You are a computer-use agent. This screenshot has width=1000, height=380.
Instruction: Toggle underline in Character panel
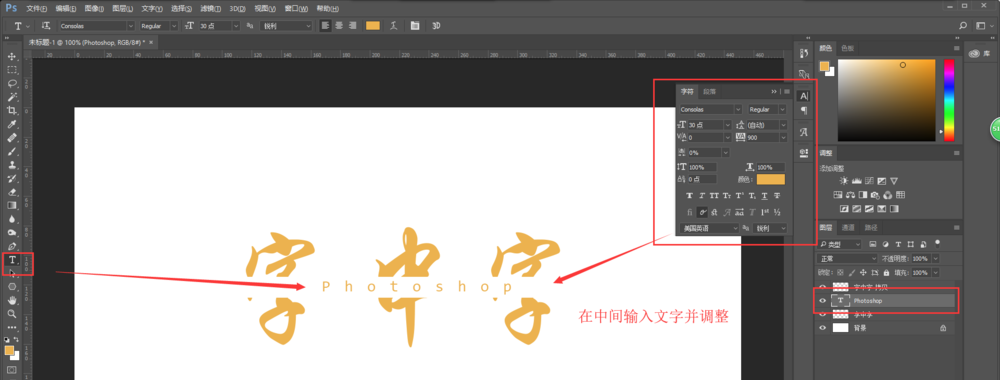click(765, 196)
